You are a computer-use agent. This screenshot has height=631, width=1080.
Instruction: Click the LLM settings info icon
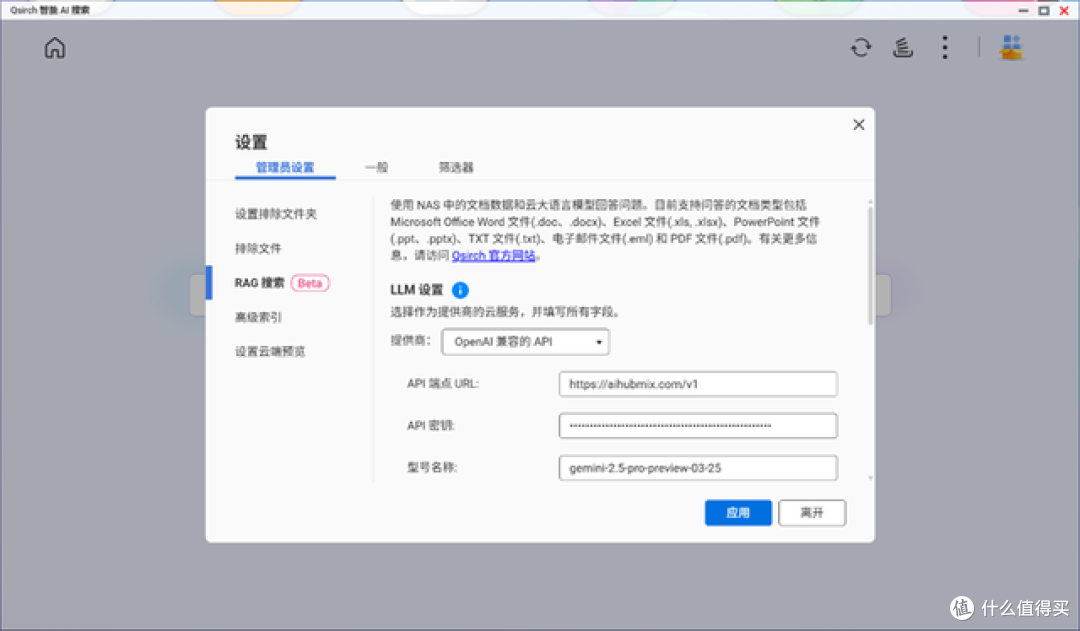(460, 290)
